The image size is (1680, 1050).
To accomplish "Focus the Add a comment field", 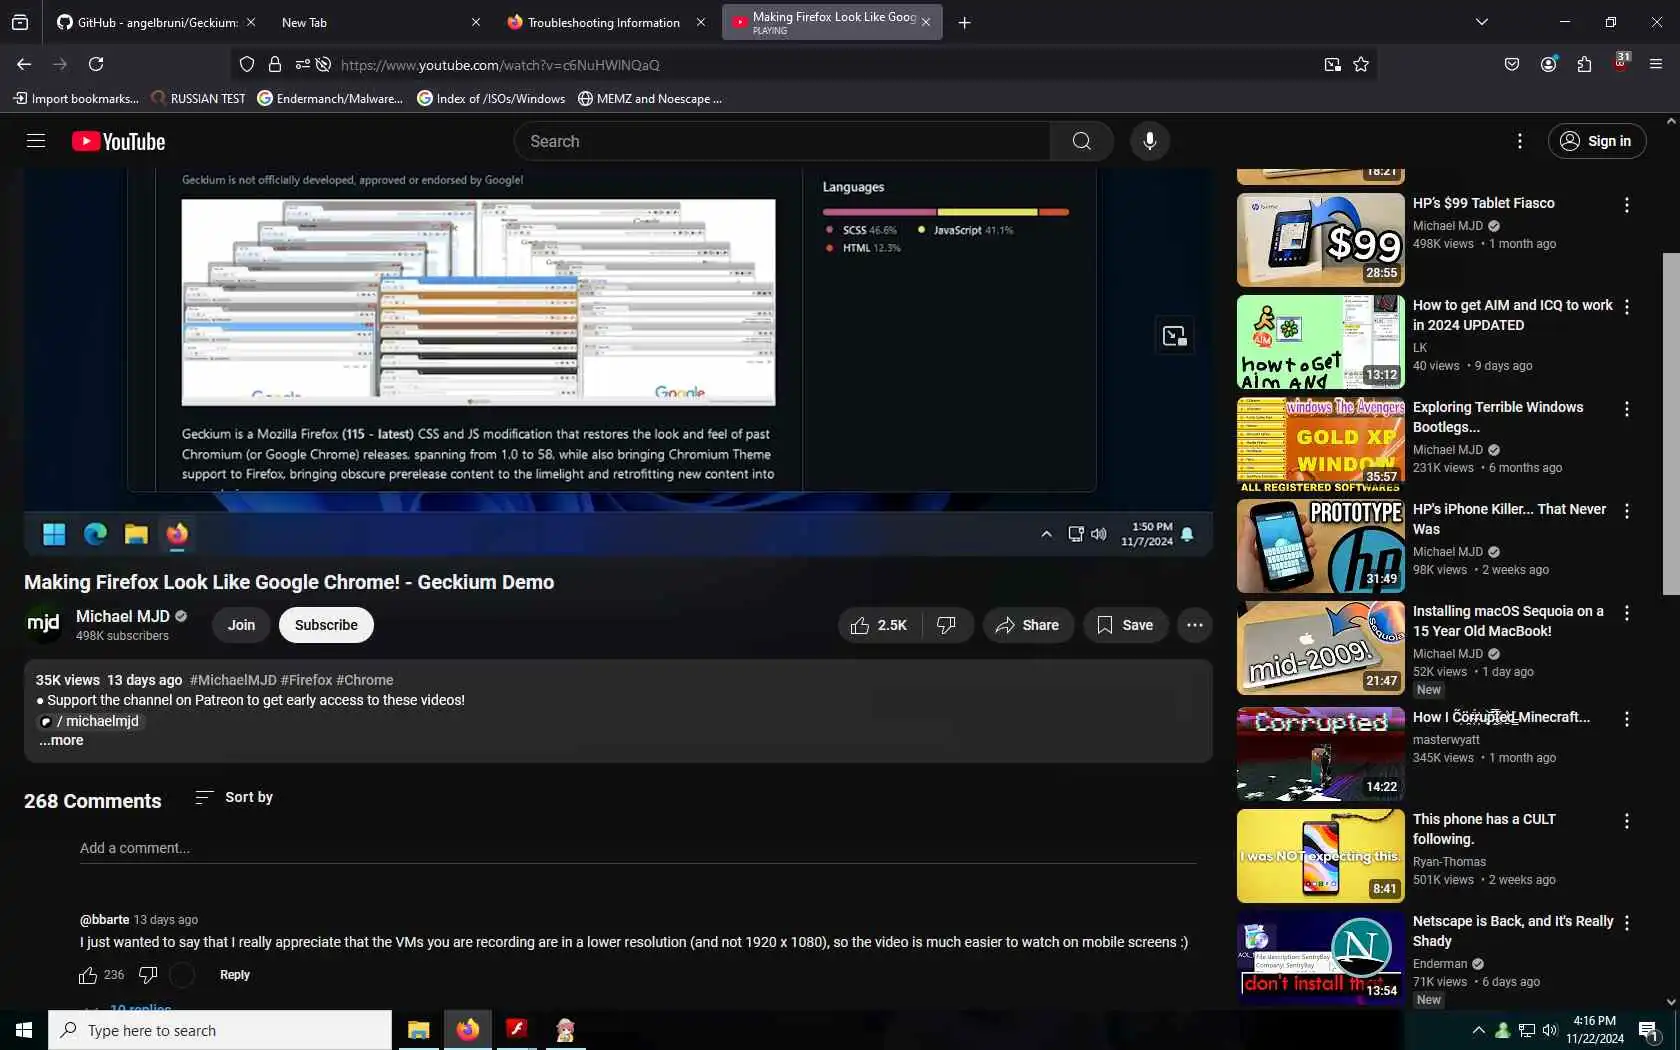I will 638,848.
